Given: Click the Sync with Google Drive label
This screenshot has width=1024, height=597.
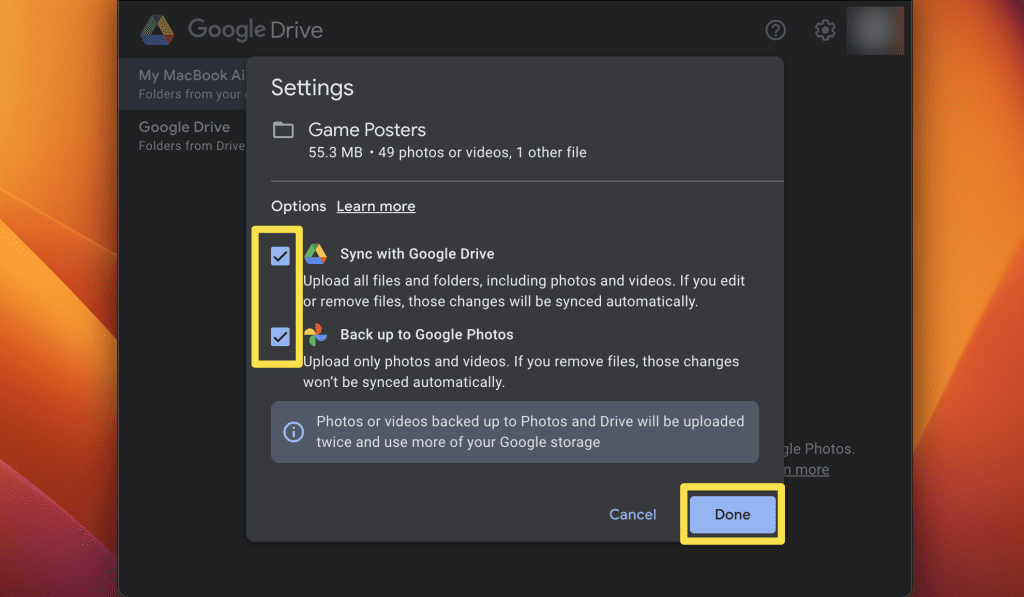Looking at the screenshot, I should [x=417, y=254].
